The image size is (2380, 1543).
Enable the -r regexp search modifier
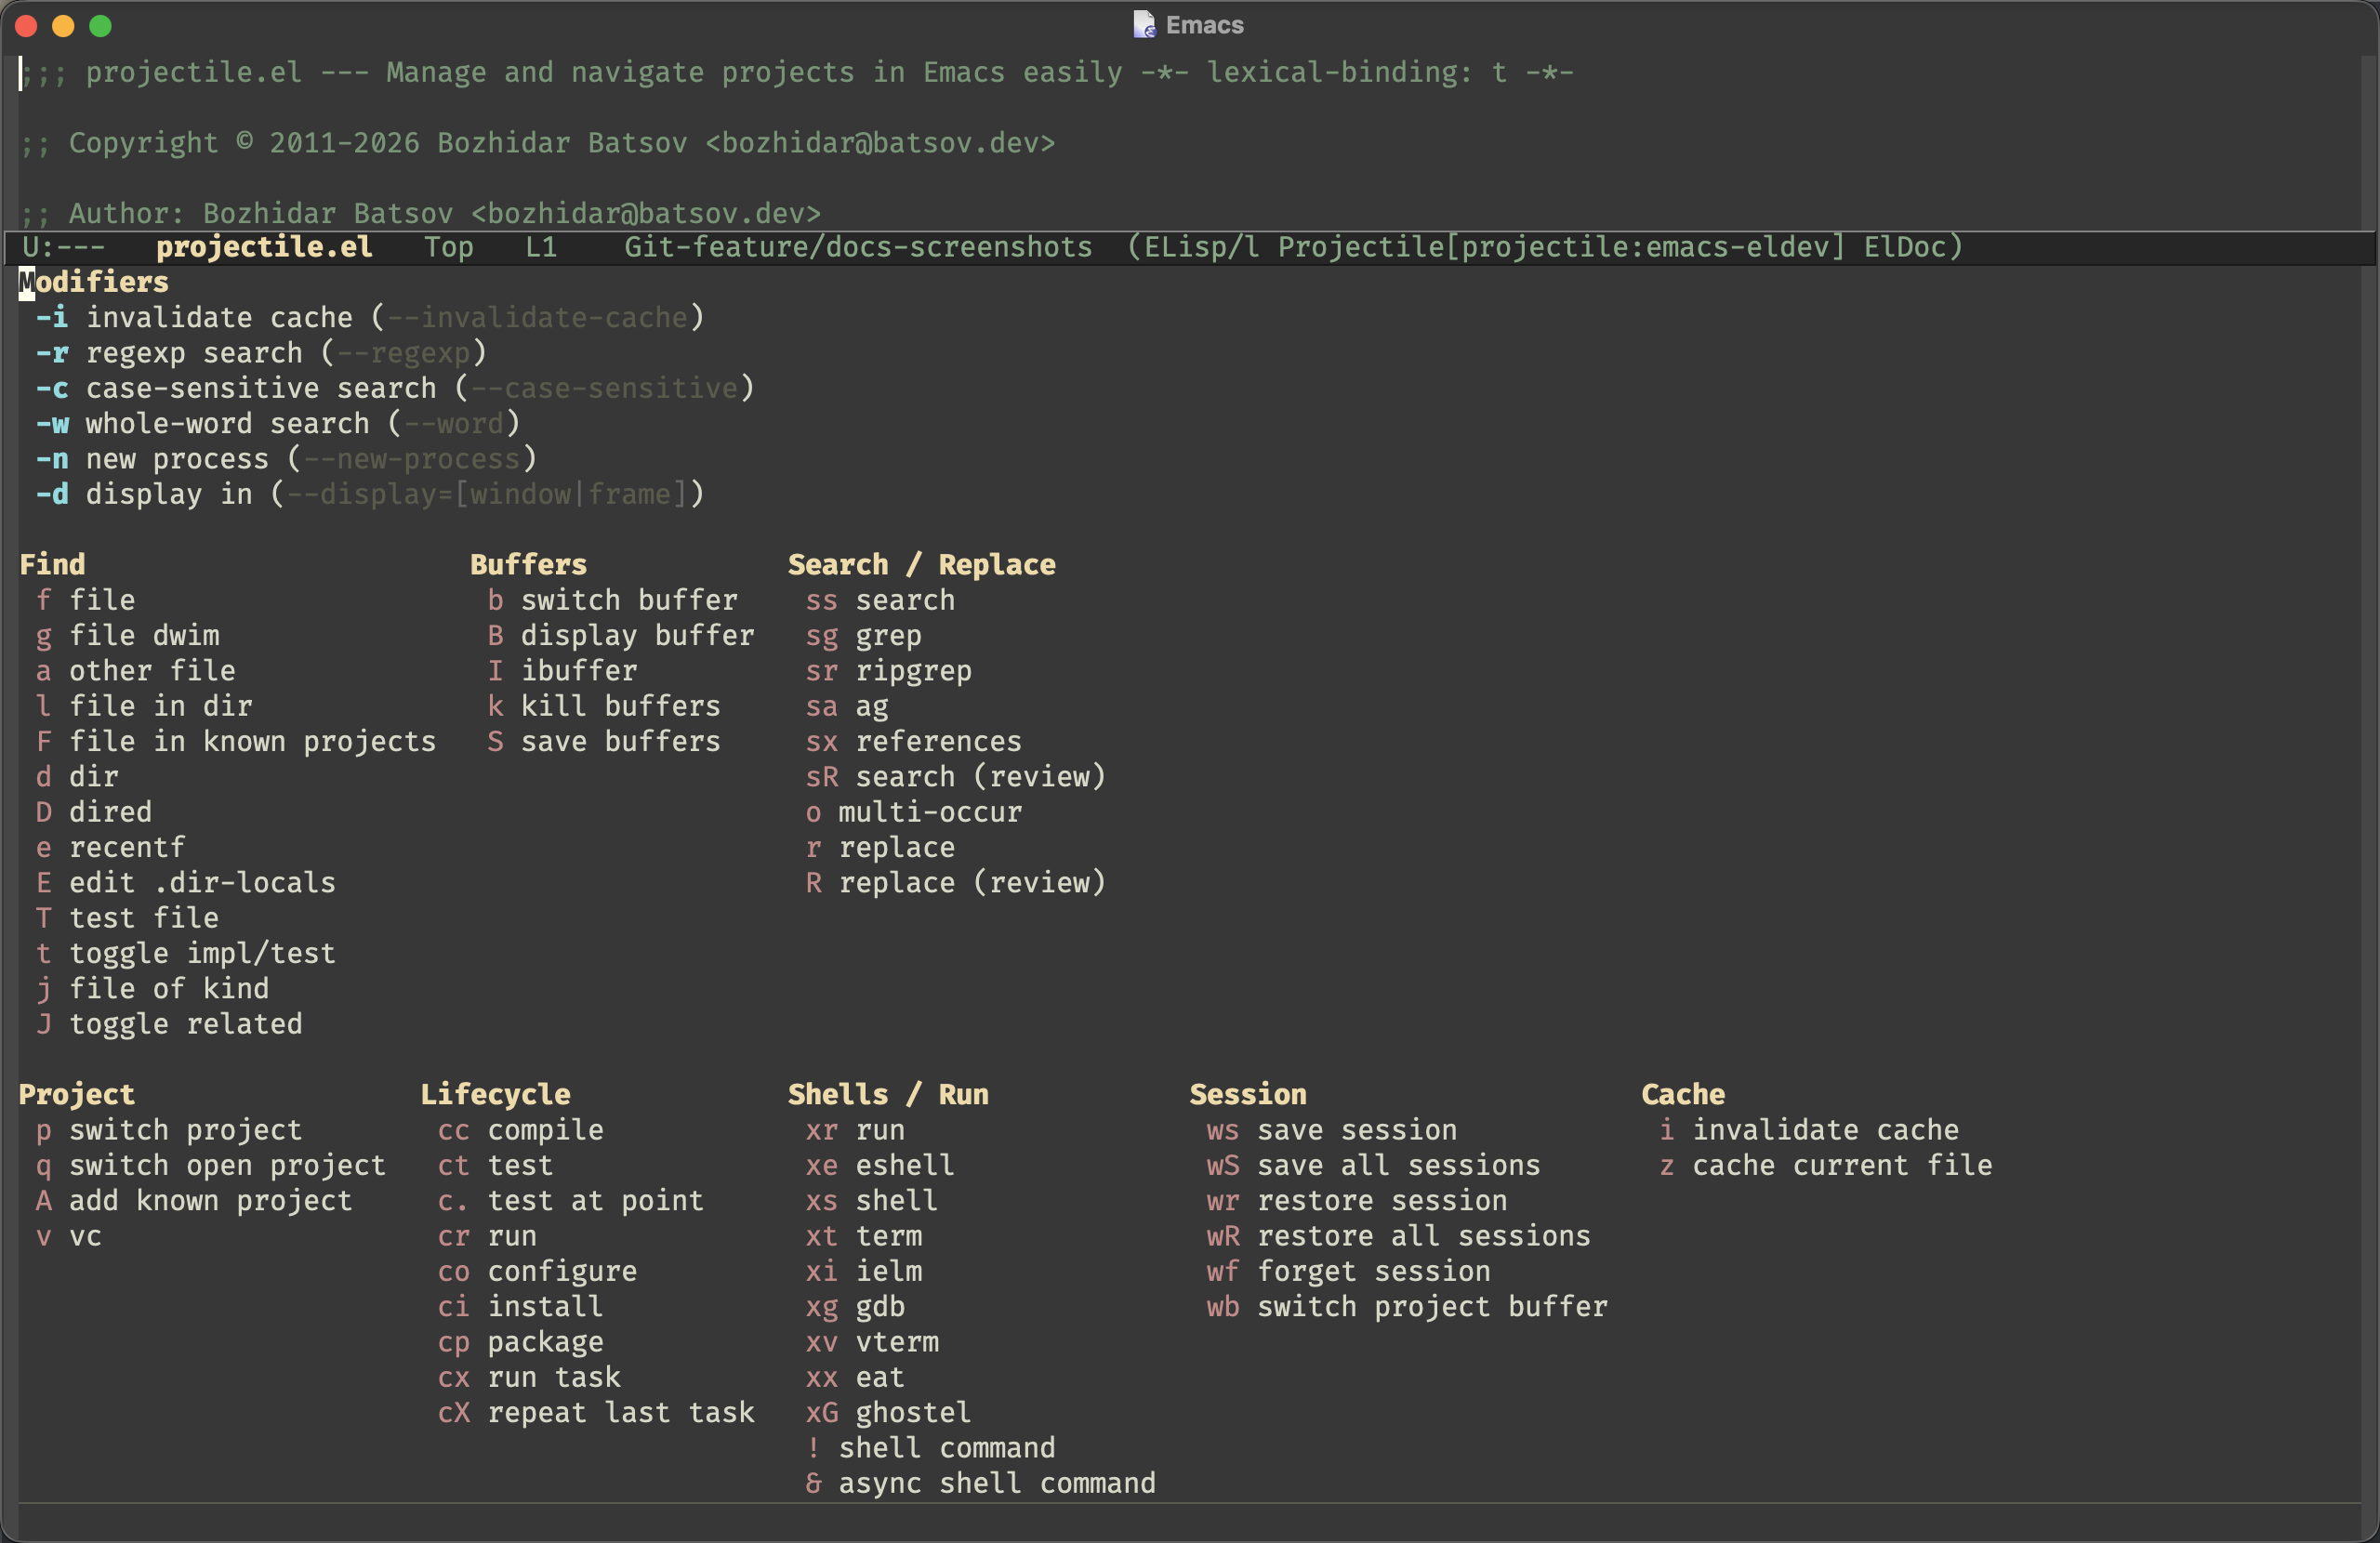(x=261, y=353)
